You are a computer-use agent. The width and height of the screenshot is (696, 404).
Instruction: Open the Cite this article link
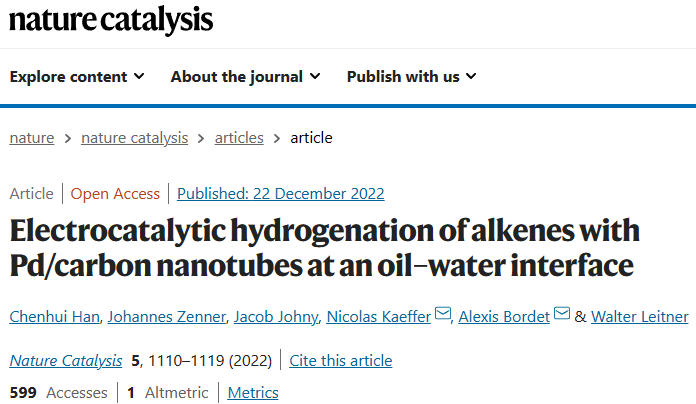341,360
